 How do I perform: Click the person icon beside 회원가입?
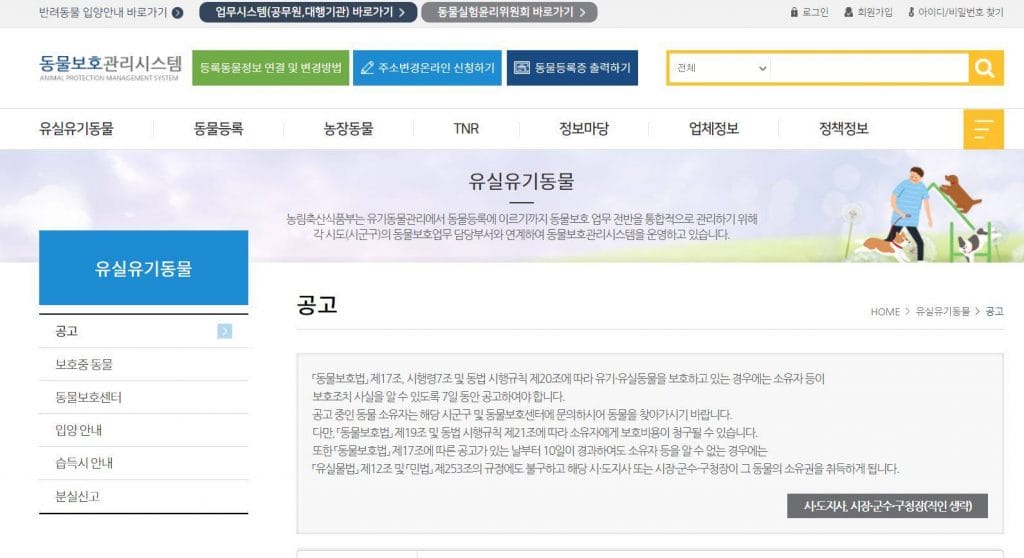(848, 12)
